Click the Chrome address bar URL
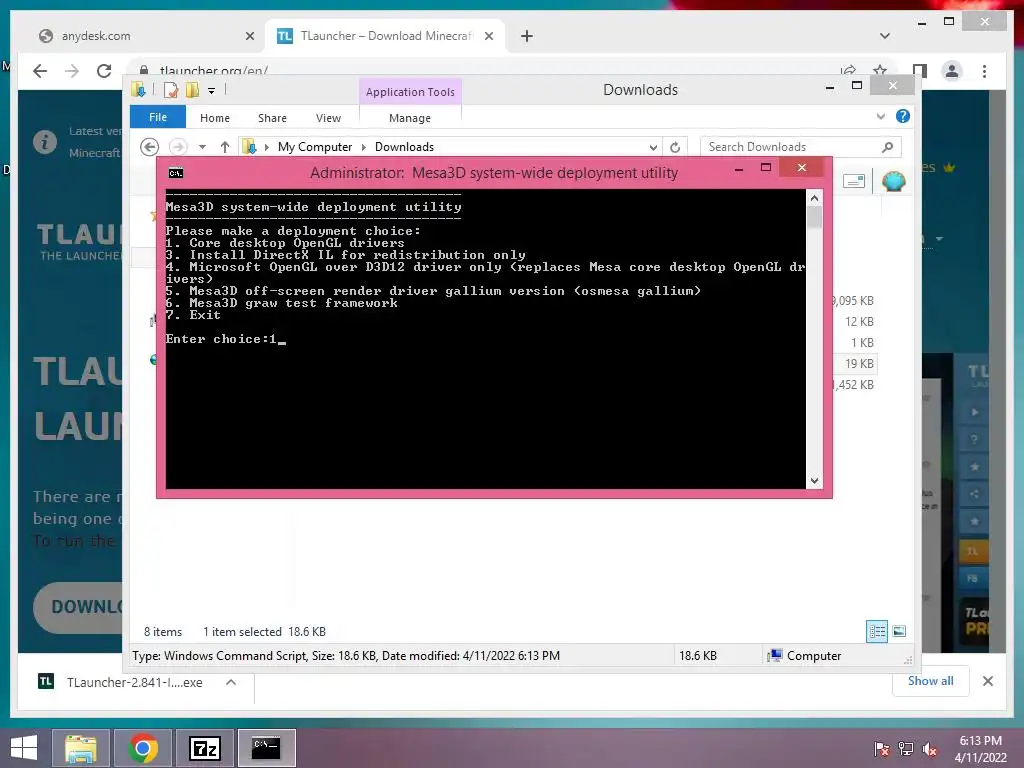Image resolution: width=1024 pixels, height=768 pixels. pos(214,71)
